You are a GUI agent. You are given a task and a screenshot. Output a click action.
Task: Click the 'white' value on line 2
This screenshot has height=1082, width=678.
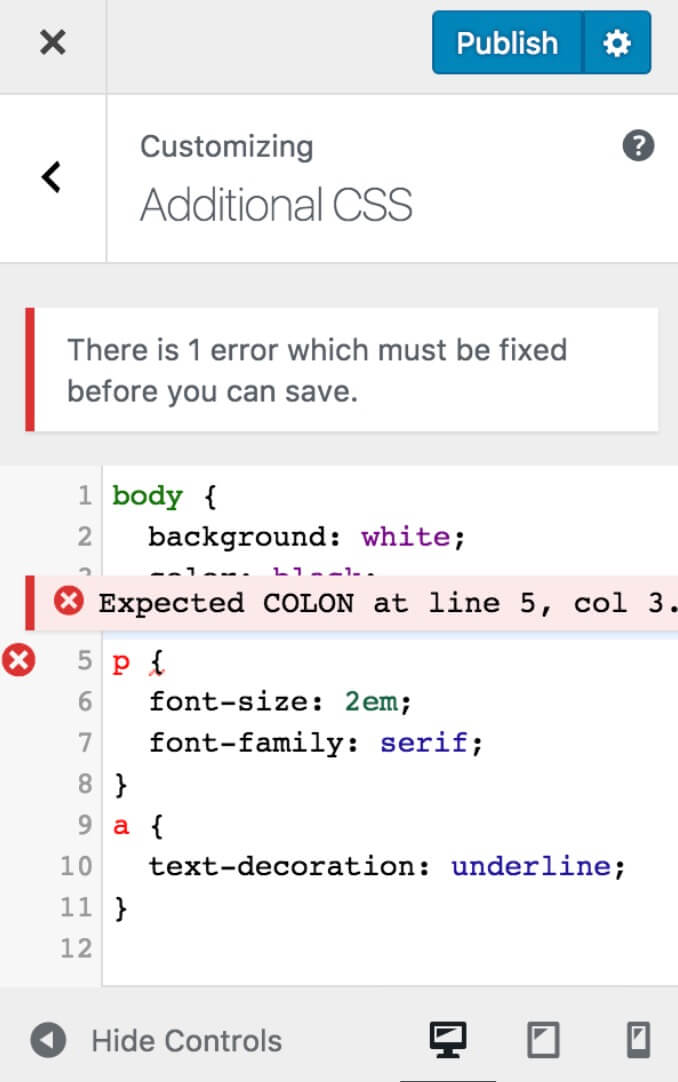tap(406, 536)
